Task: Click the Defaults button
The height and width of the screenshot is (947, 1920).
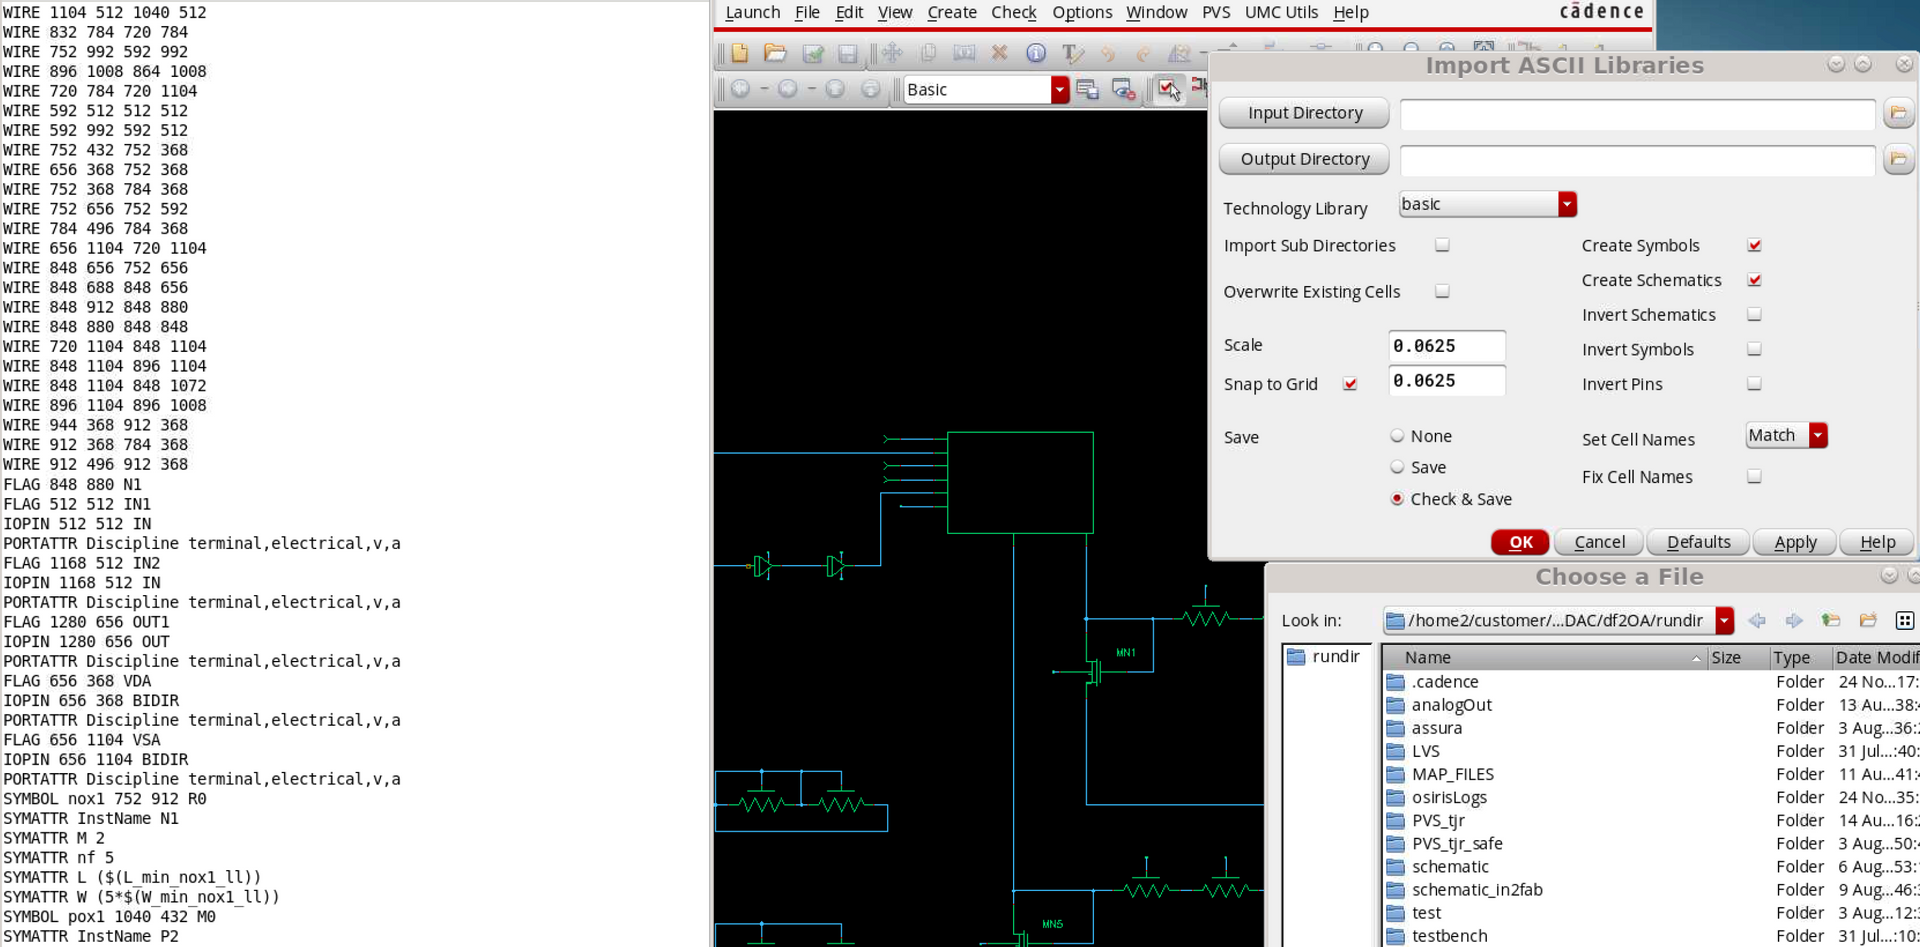Action: click(x=1698, y=542)
